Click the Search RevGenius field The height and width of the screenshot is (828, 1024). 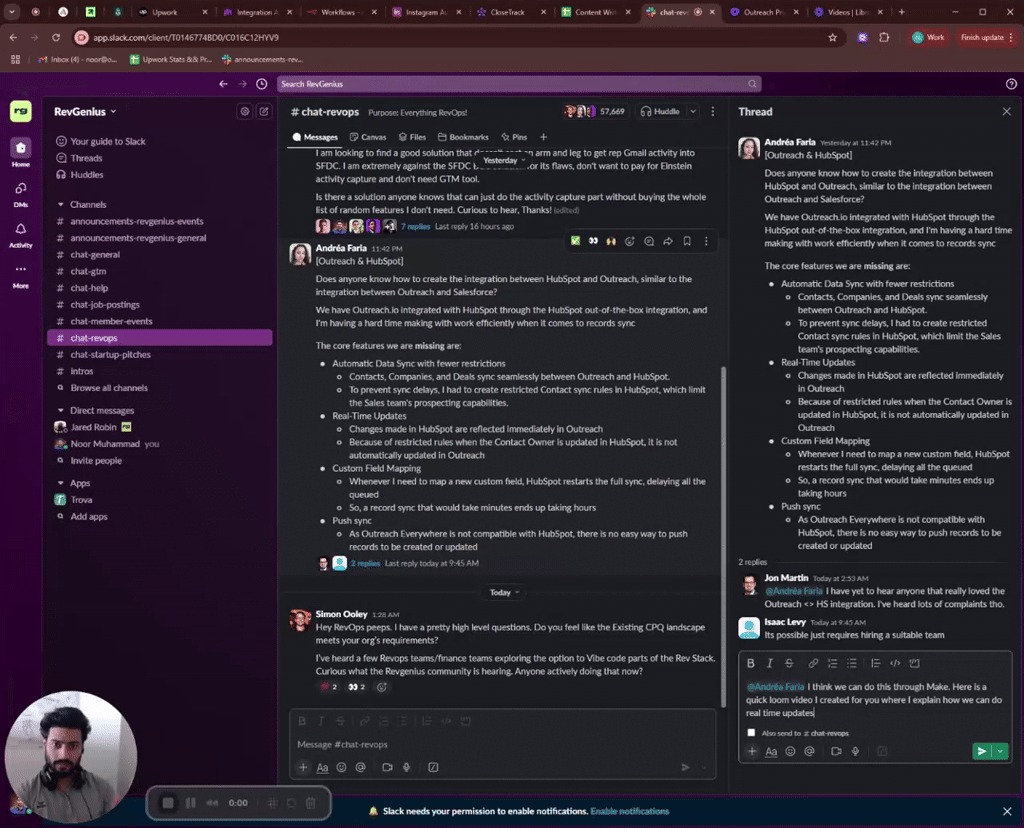(x=517, y=84)
